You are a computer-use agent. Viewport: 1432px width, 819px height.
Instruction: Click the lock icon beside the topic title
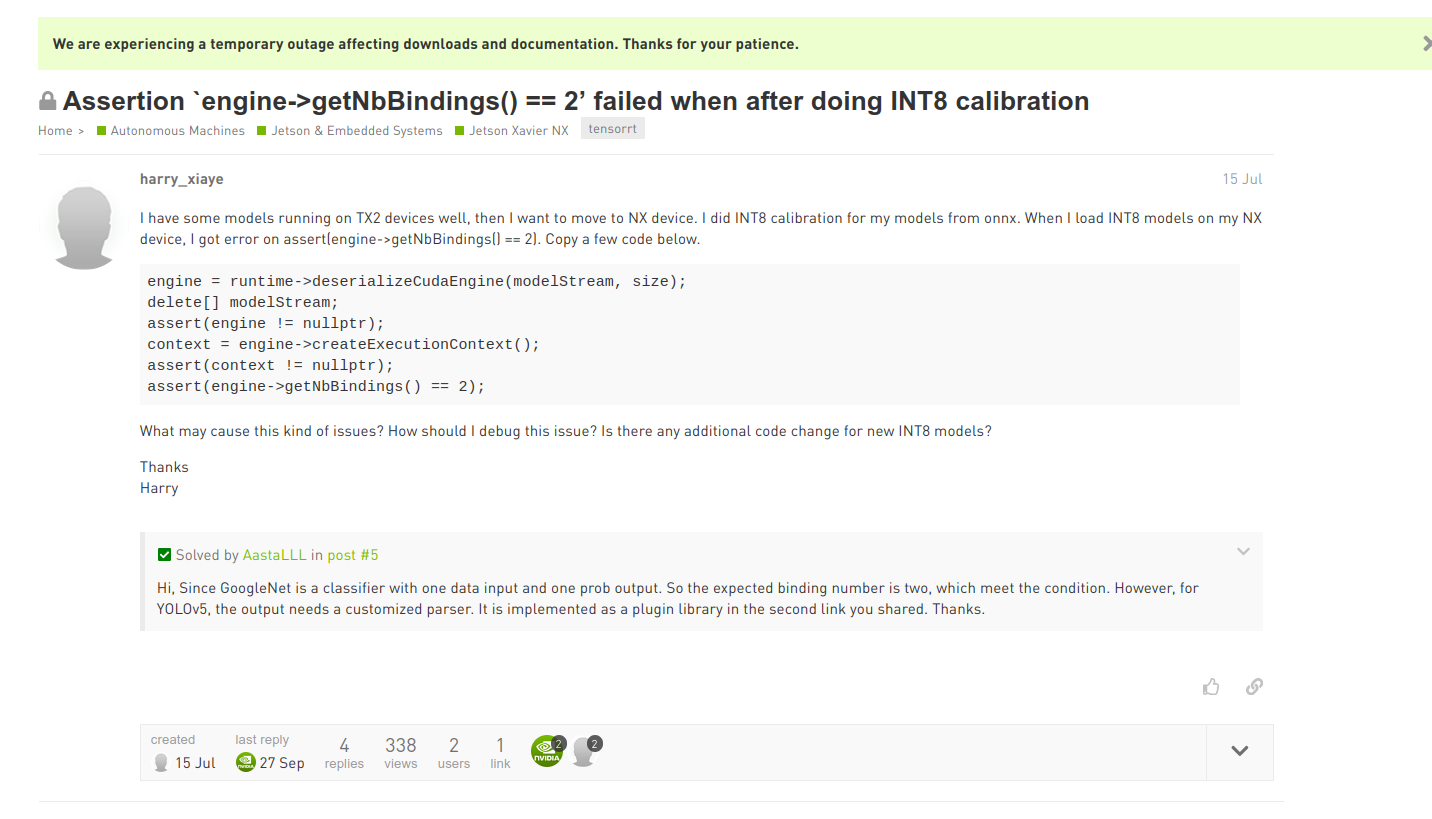(46, 100)
